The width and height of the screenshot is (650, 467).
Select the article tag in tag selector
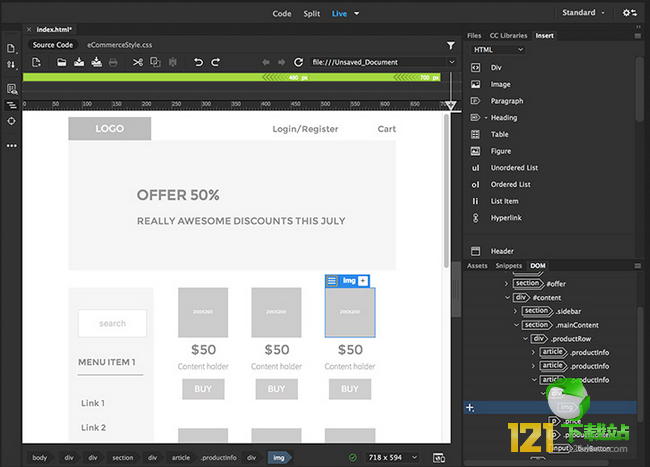coord(181,457)
